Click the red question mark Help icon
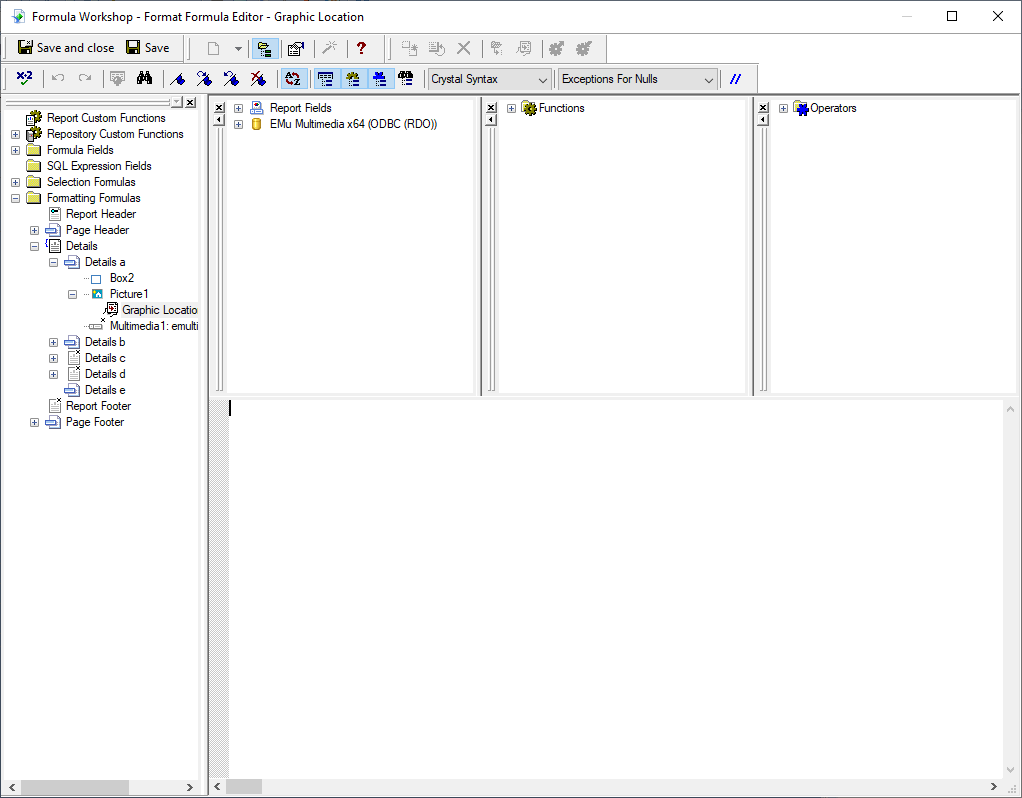Image resolution: width=1022 pixels, height=798 pixels. pyautogui.click(x=361, y=48)
